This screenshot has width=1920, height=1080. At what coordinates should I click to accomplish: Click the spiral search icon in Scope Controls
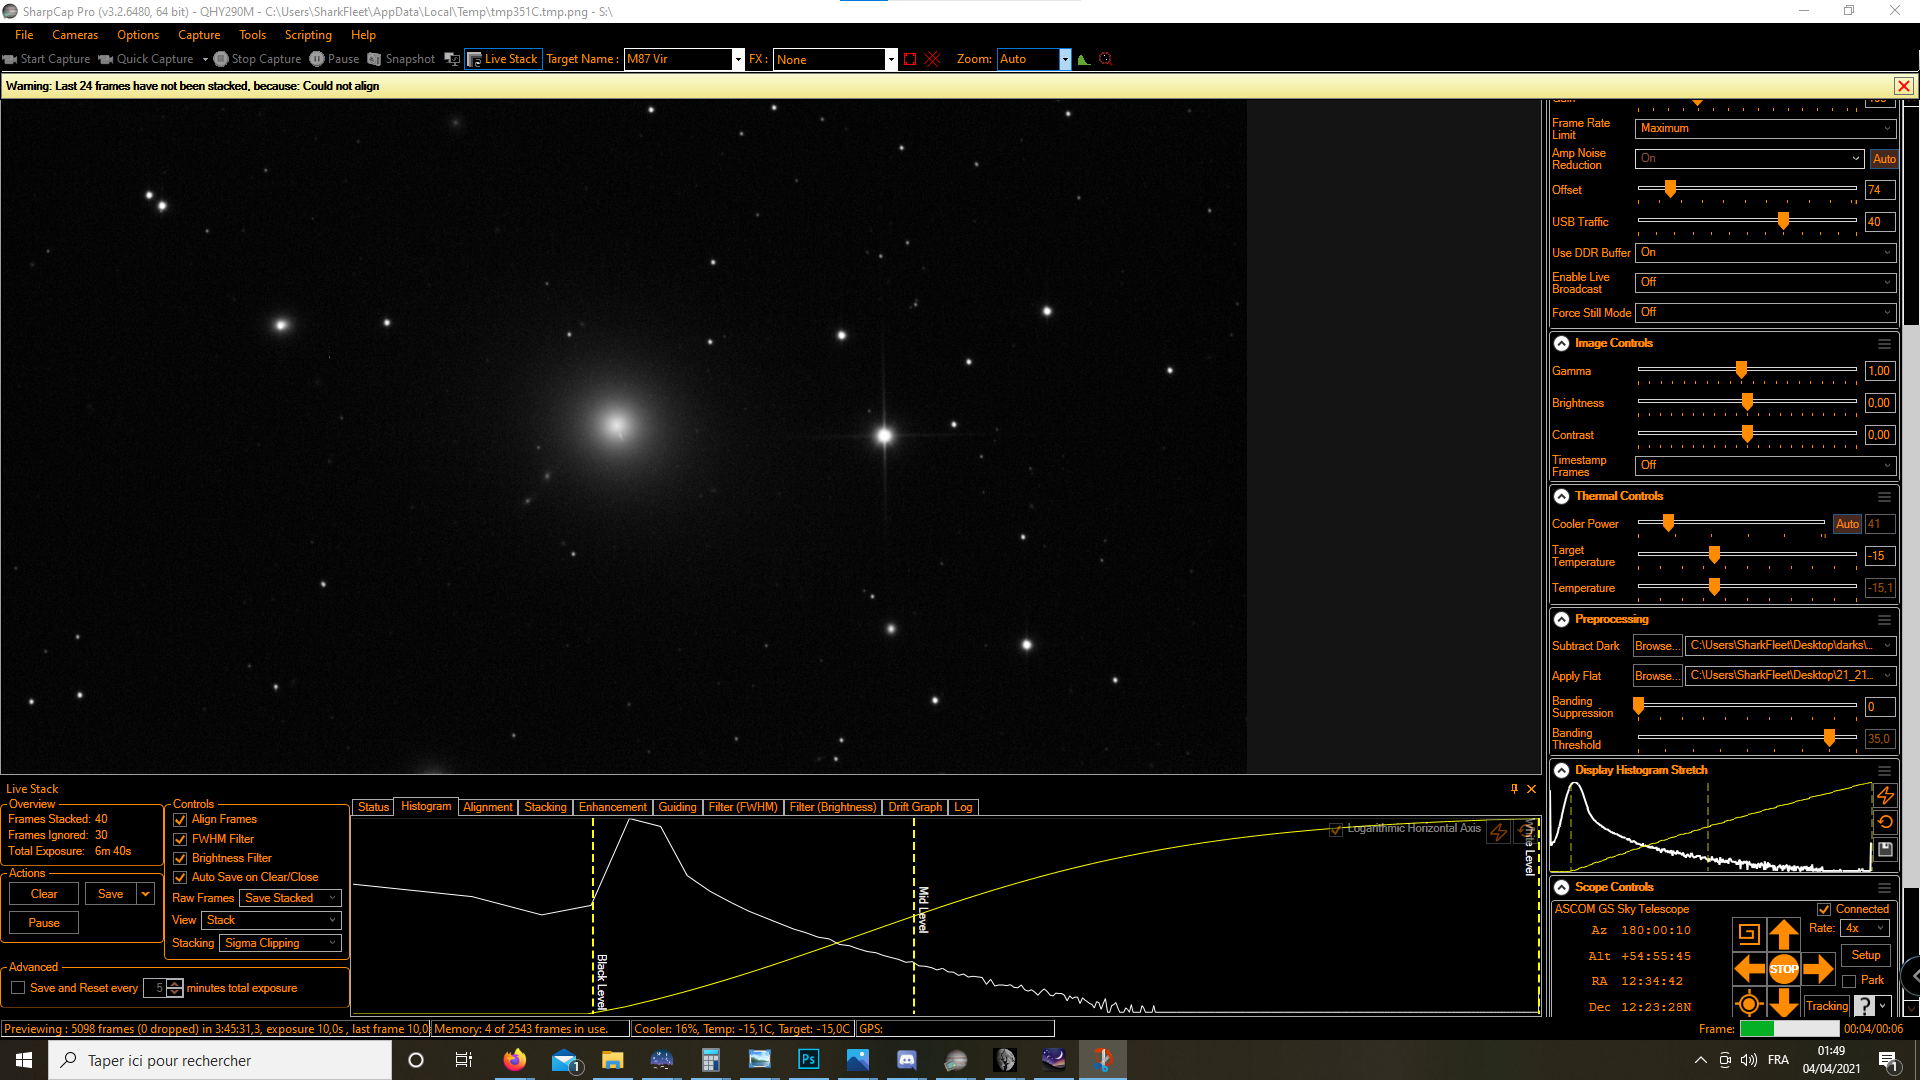1749,934
